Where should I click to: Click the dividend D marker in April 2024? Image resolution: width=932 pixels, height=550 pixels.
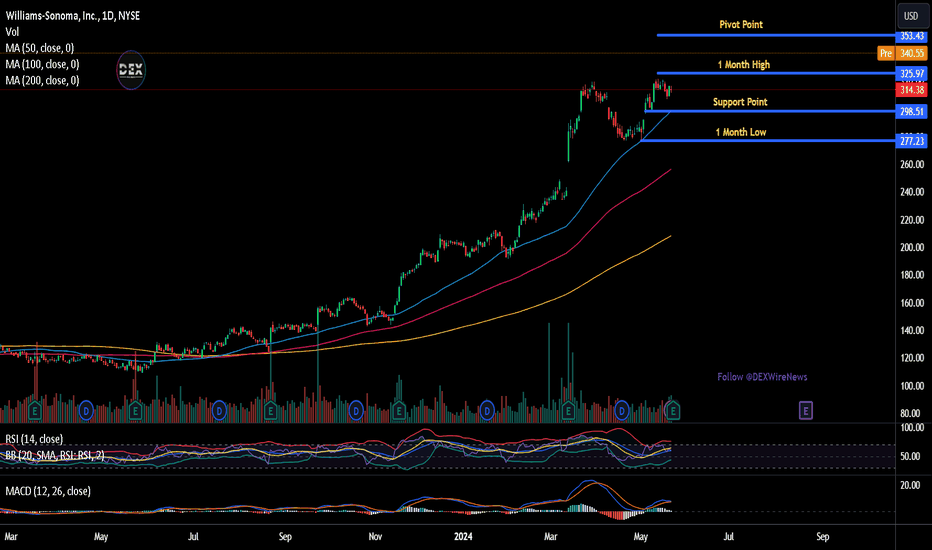[622, 410]
